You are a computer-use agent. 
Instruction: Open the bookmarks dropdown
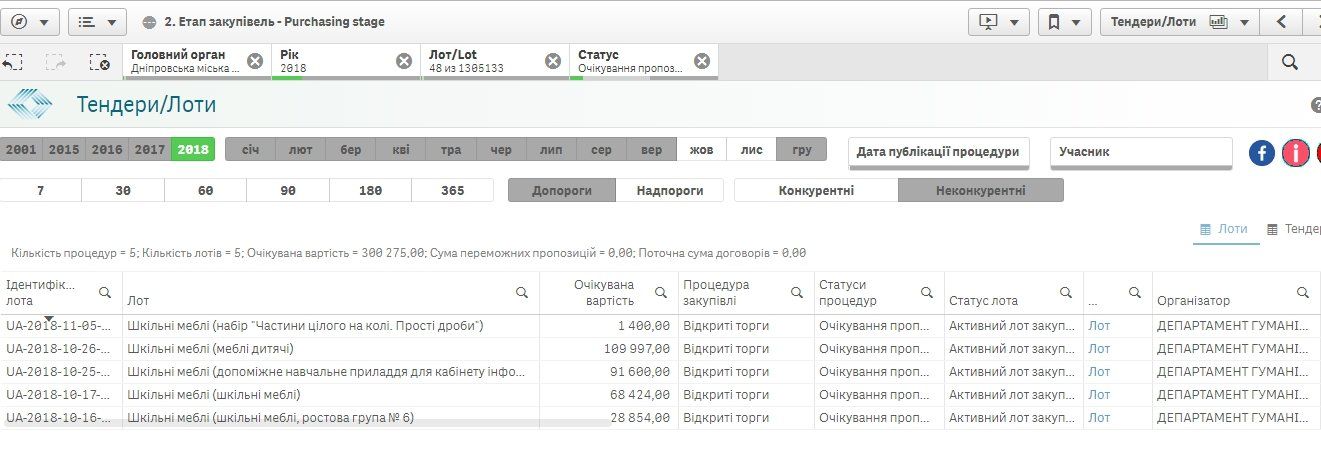1064,21
